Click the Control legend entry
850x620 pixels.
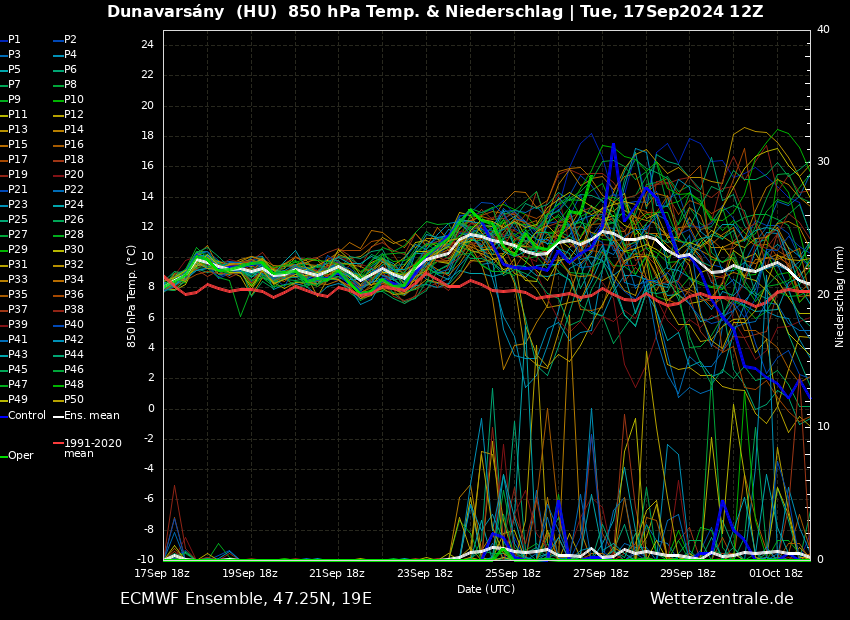26,415
